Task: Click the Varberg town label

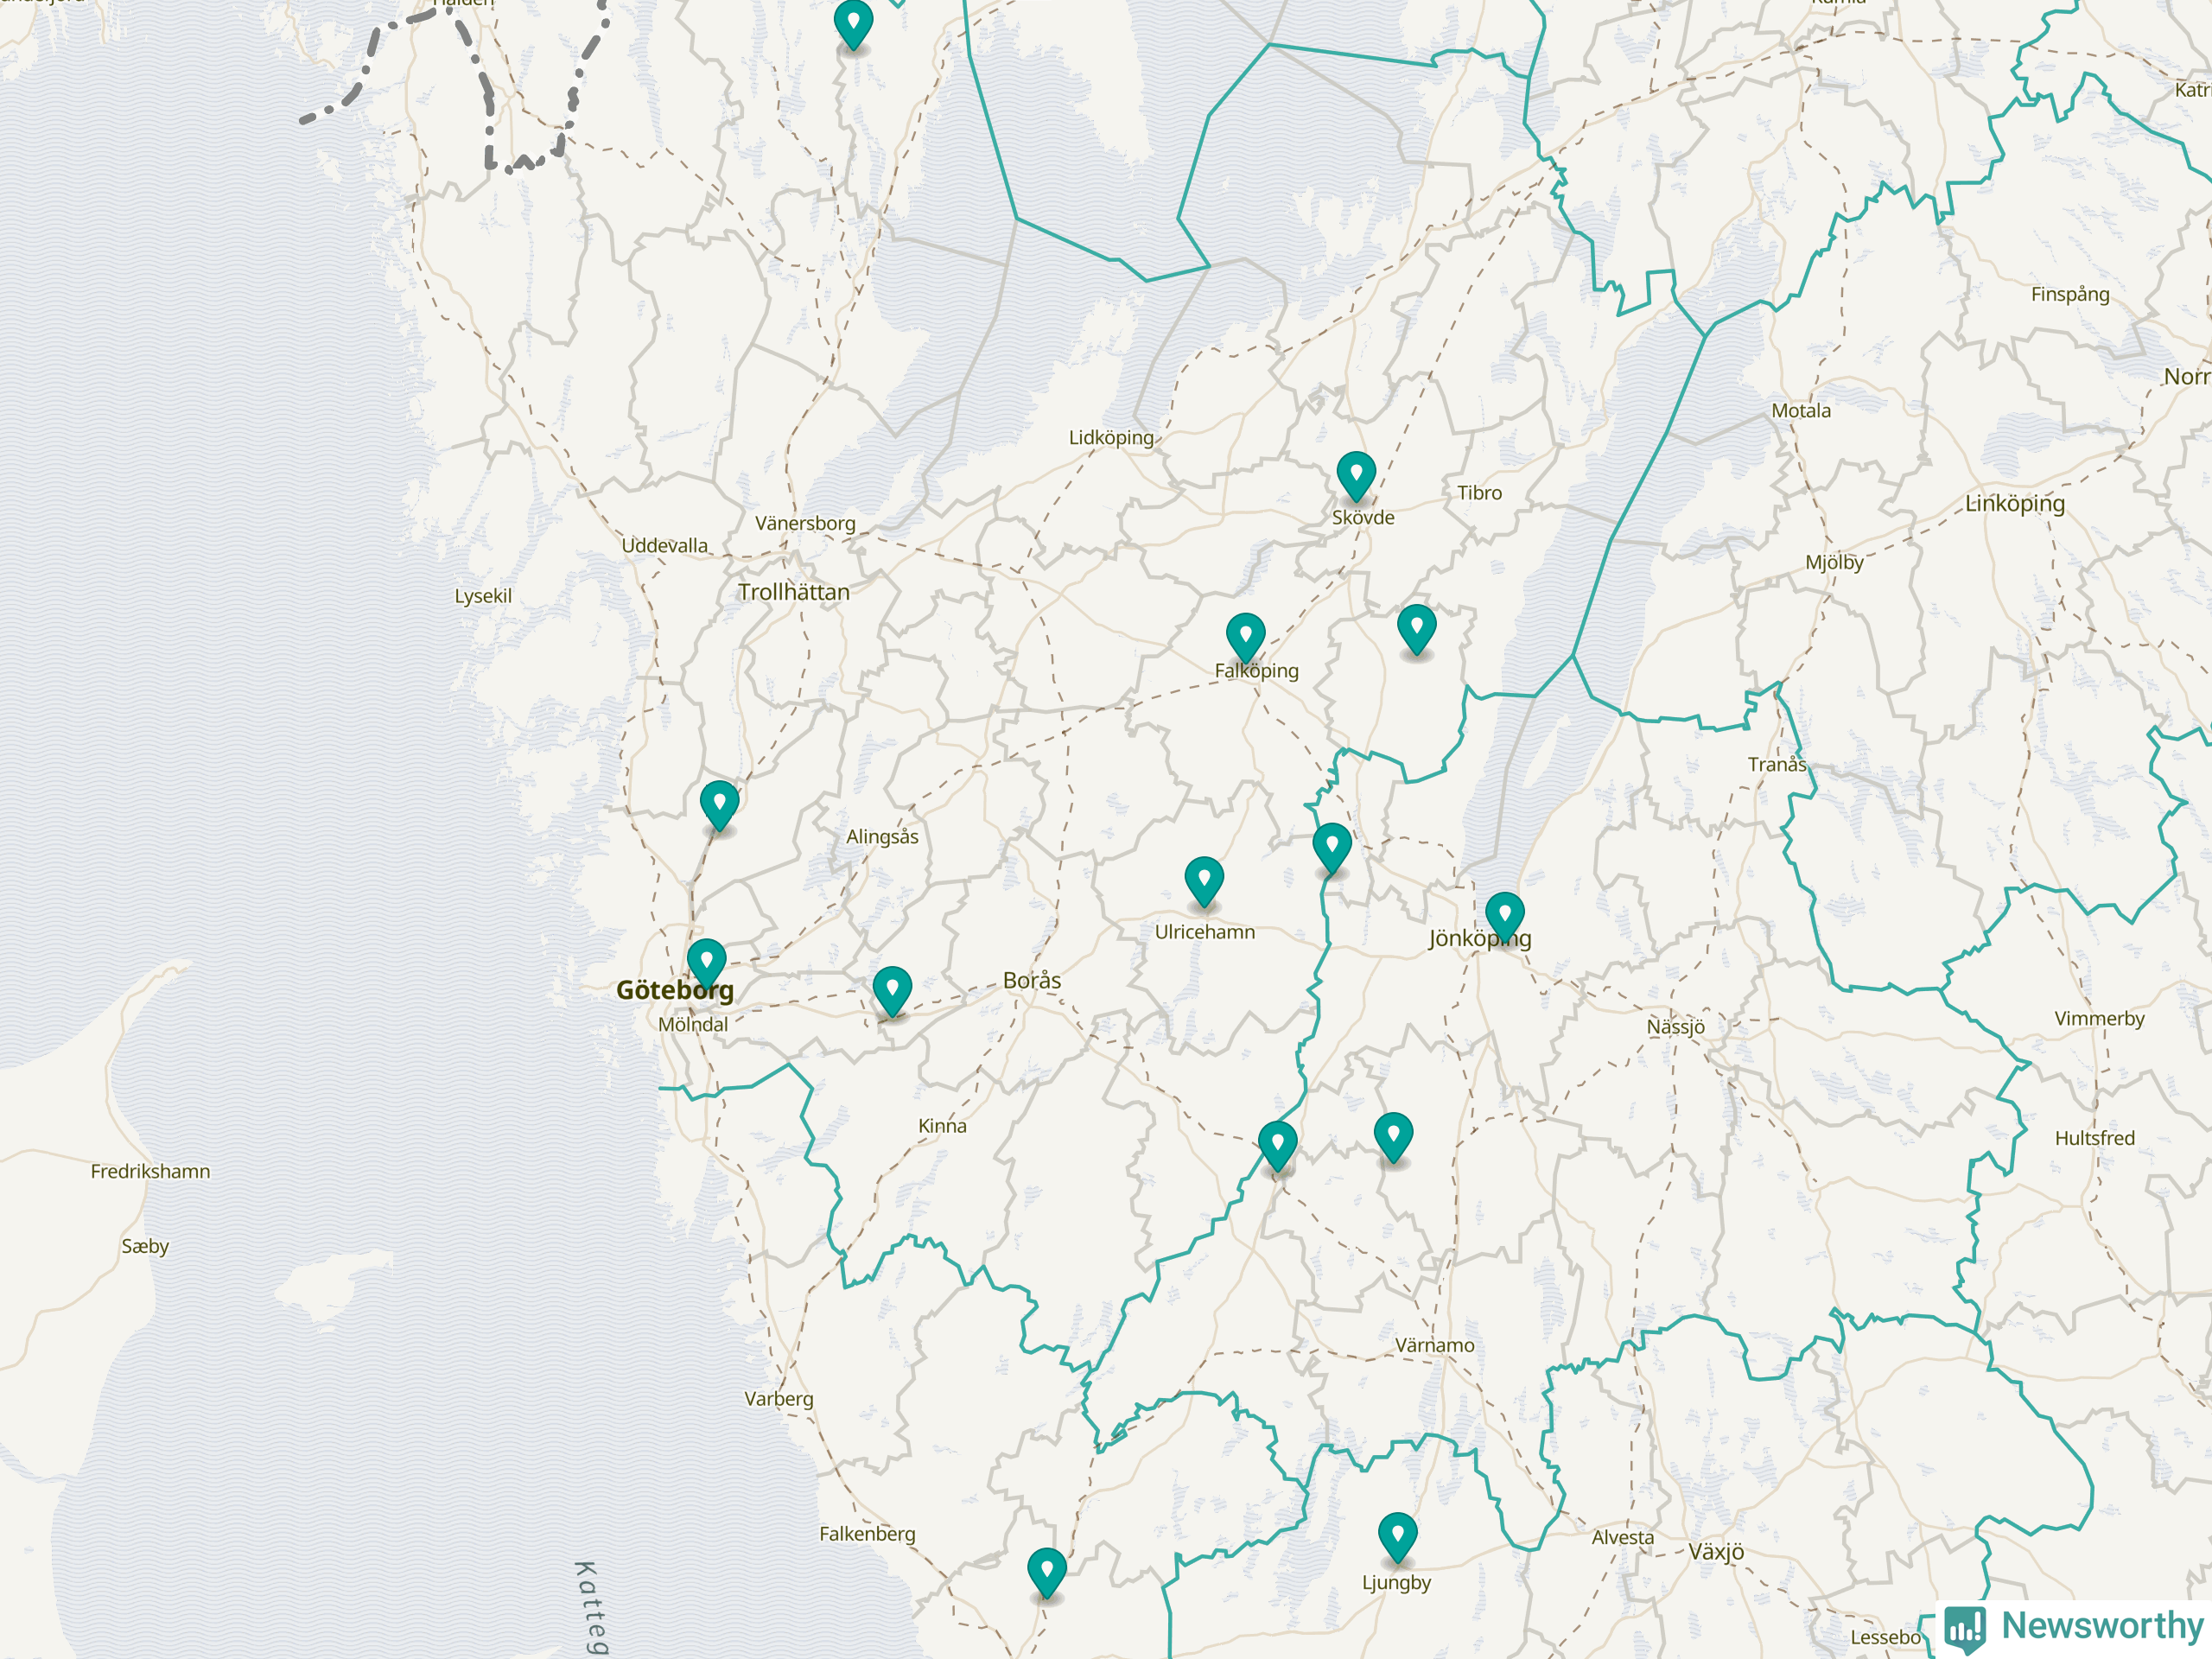Action: click(778, 1399)
